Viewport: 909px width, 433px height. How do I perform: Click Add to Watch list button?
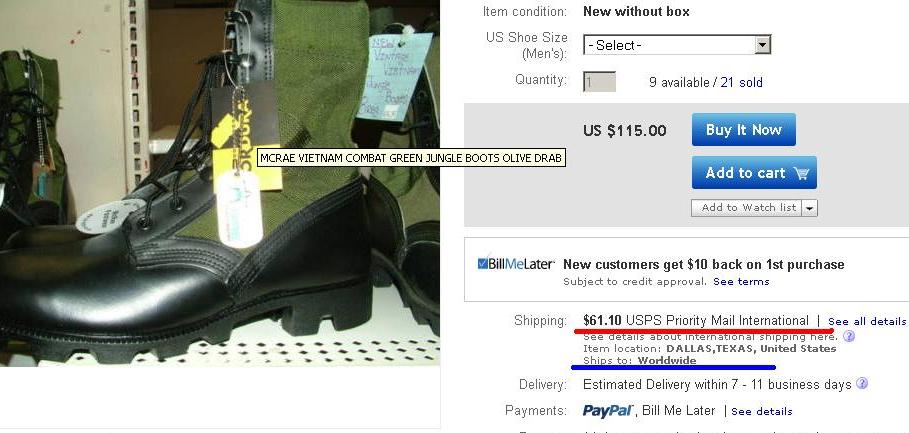point(747,208)
